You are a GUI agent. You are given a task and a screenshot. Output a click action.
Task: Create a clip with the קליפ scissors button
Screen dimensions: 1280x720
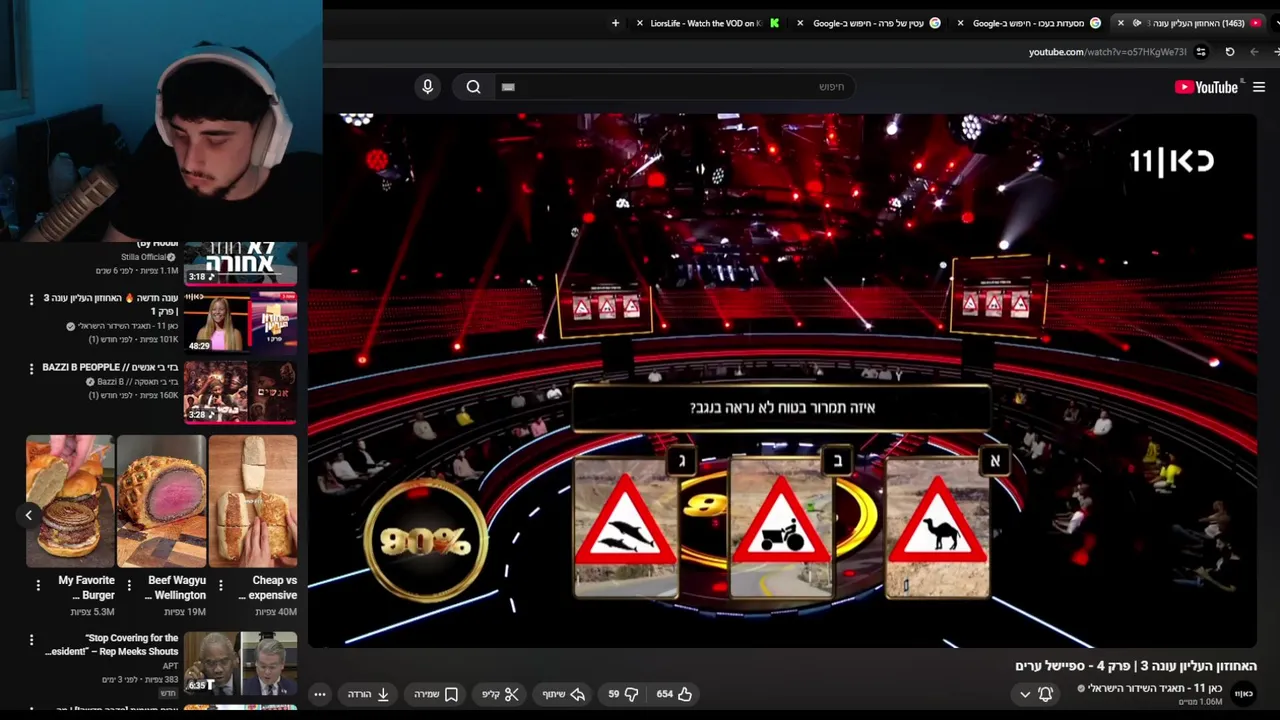click(x=501, y=694)
